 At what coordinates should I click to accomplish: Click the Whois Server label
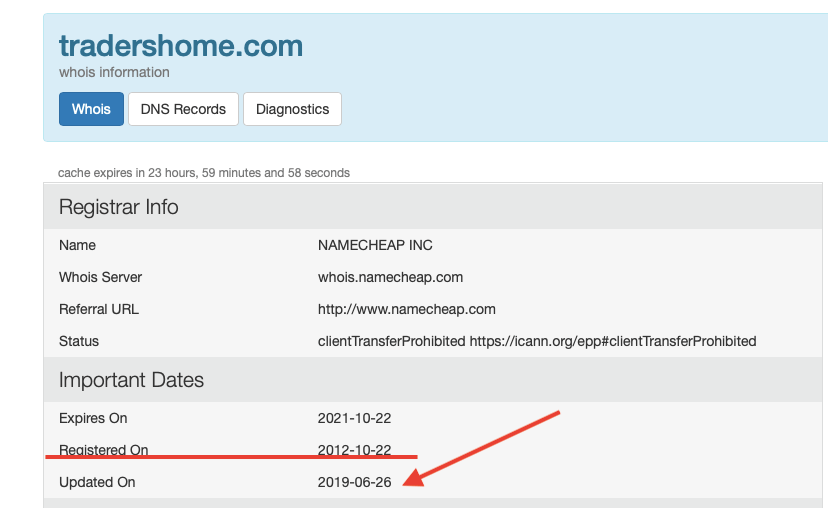(x=101, y=277)
